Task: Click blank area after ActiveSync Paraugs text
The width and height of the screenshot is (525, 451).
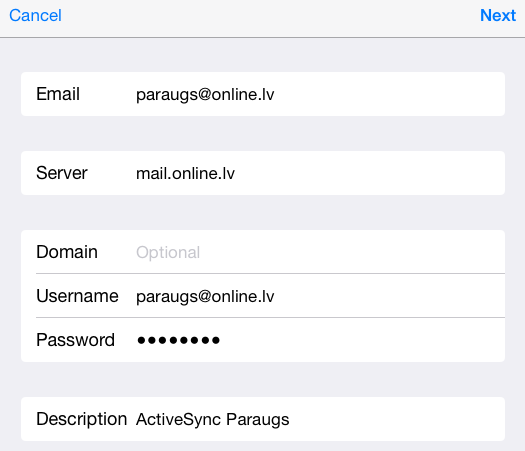Action: pyautogui.click(x=397, y=419)
